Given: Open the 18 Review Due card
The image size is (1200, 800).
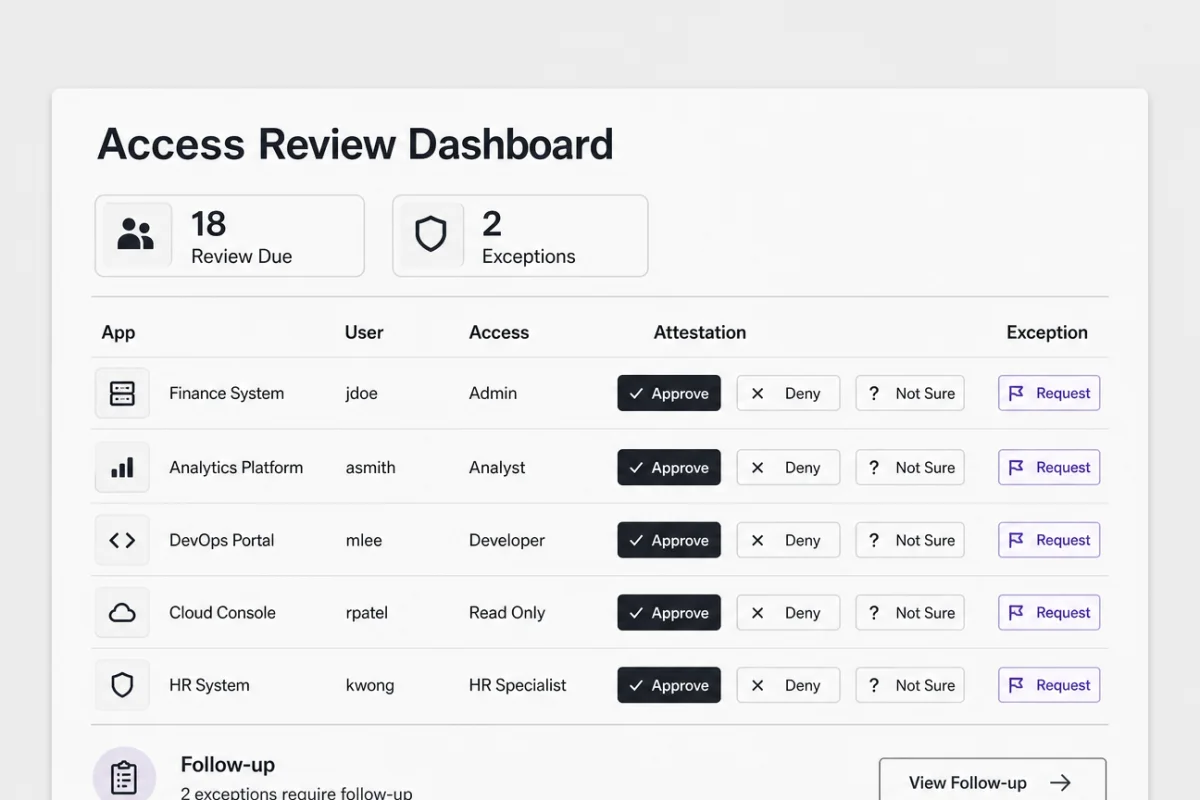Looking at the screenshot, I should click(x=230, y=236).
